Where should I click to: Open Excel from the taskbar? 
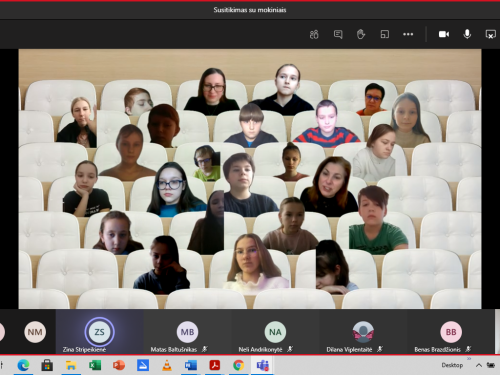point(95,365)
